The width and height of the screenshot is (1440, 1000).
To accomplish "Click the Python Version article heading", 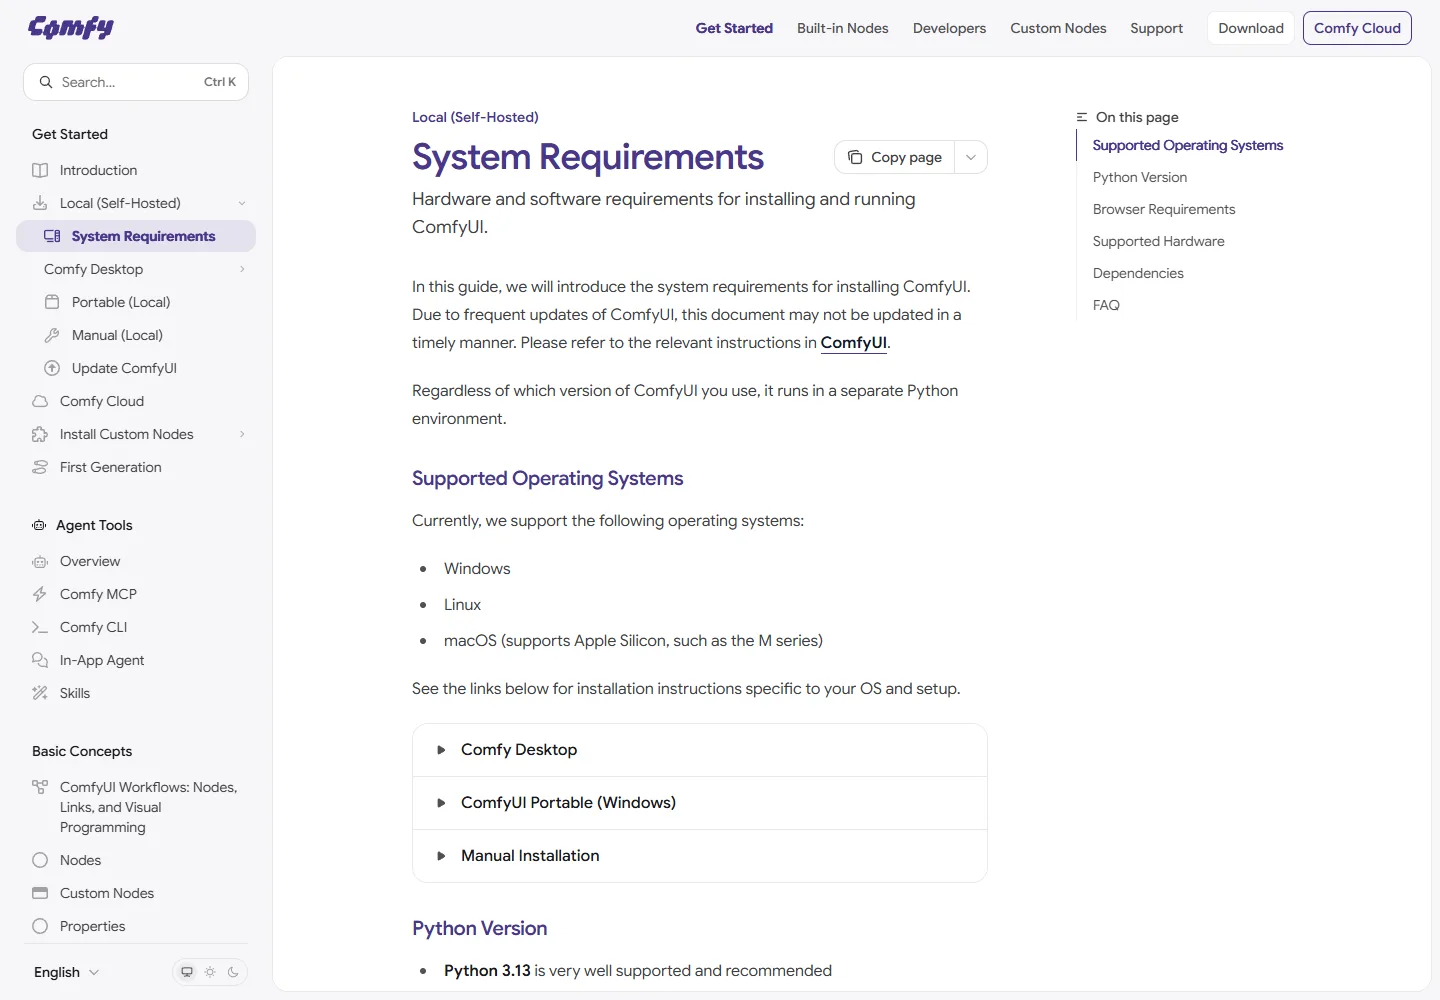I will point(480,928).
